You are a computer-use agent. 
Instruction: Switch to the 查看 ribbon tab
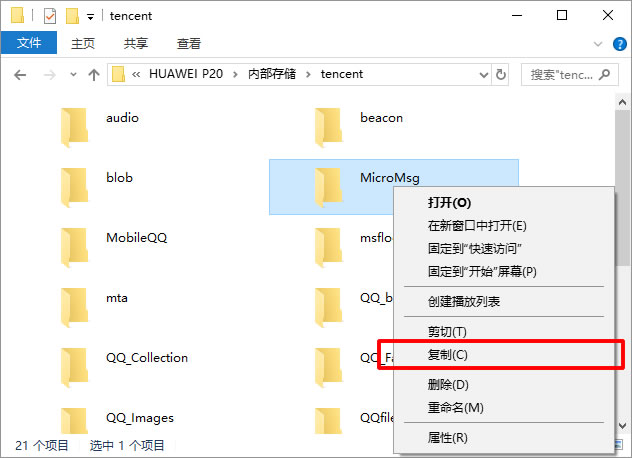click(x=189, y=43)
